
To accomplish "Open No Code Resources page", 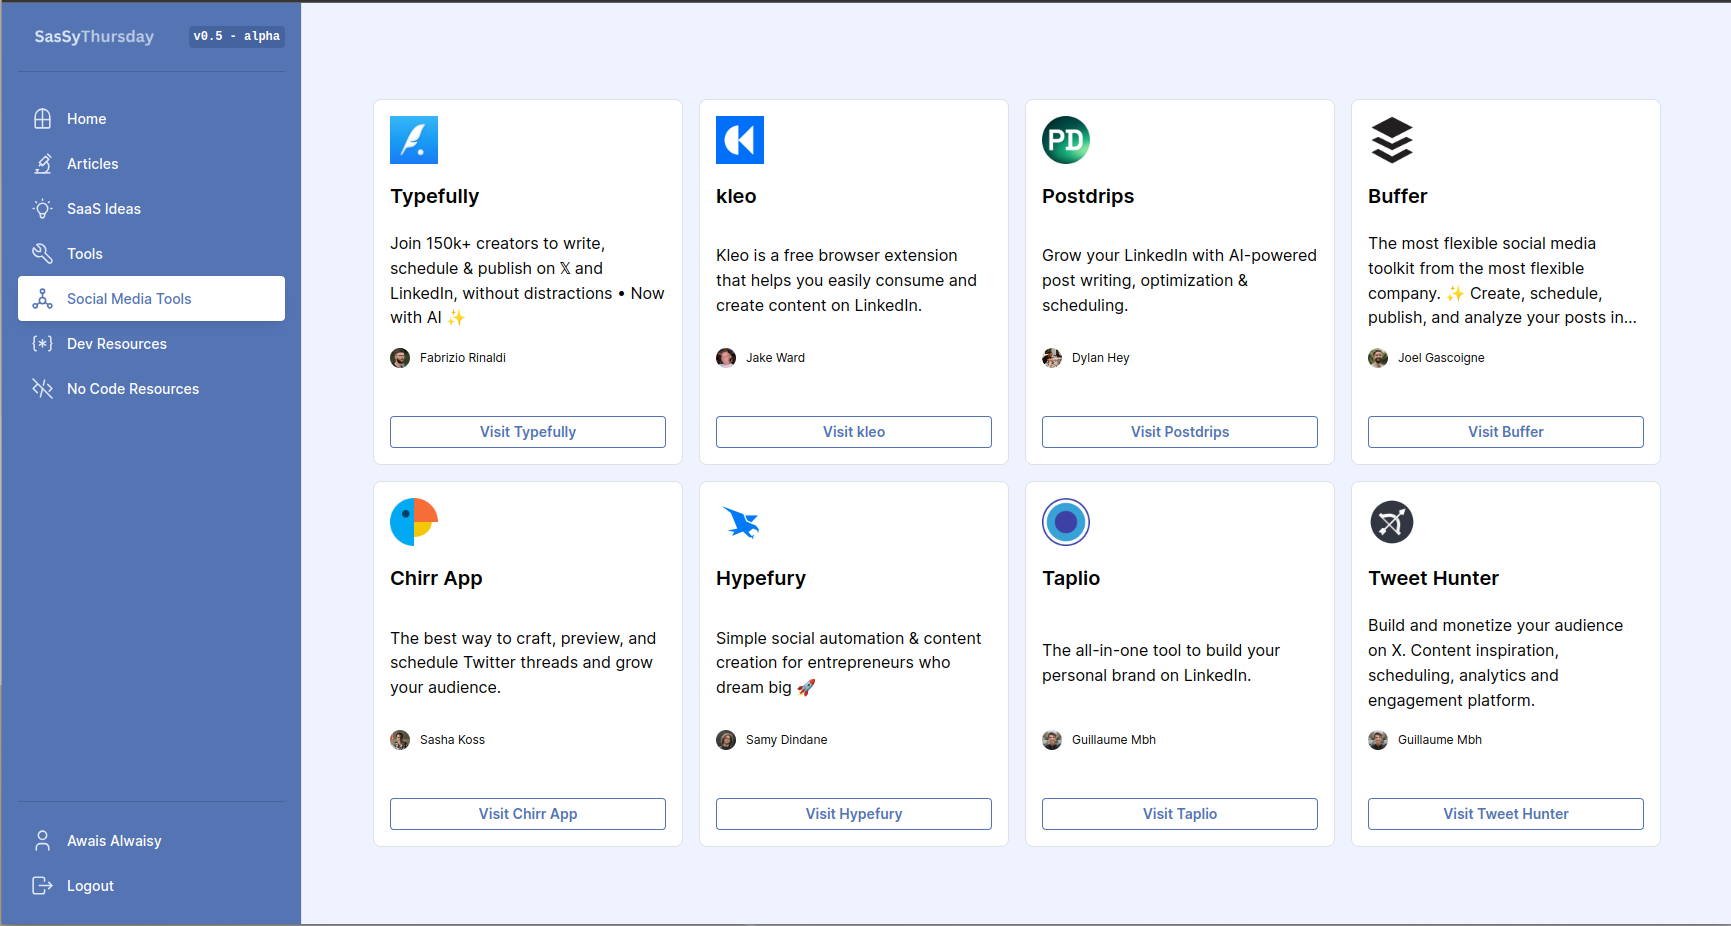I will coord(151,389).
